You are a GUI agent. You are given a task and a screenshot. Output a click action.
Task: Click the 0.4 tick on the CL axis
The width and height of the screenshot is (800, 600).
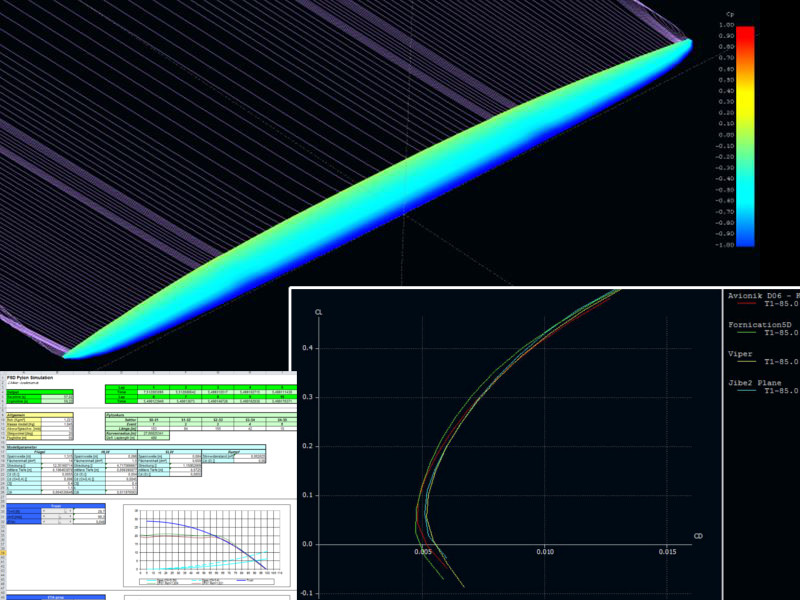coord(307,348)
